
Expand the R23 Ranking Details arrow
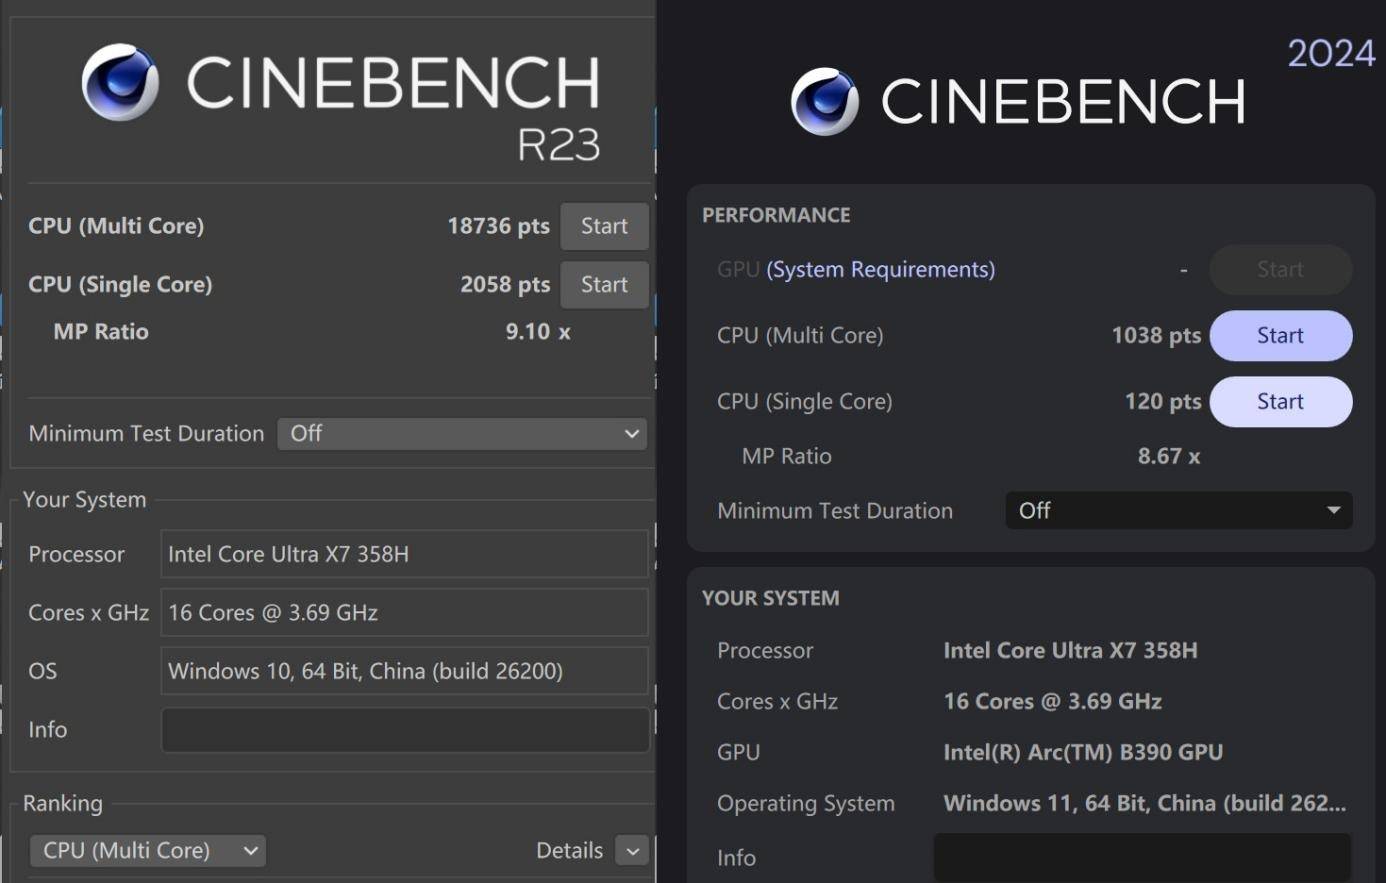point(632,850)
